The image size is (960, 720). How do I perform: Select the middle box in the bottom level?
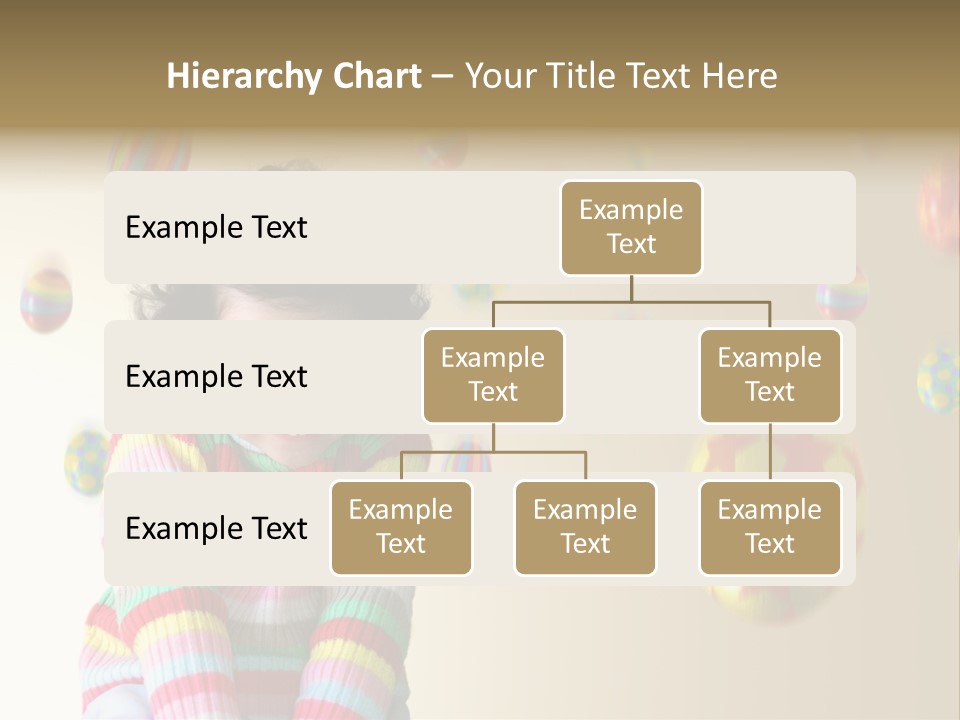pyautogui.click(x=585, y=528)
